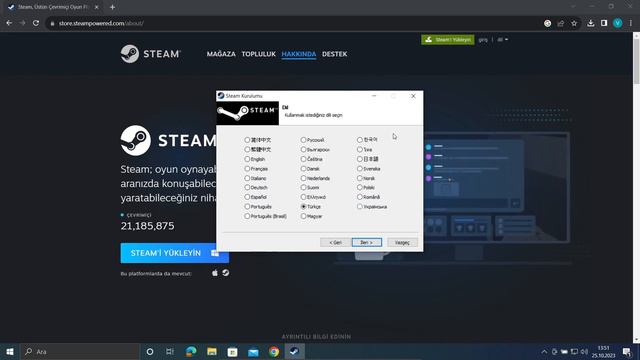Launch Microsoft Edge from taskbar
The height and width of the screenshot is (360, 640).
click(191, 351)
